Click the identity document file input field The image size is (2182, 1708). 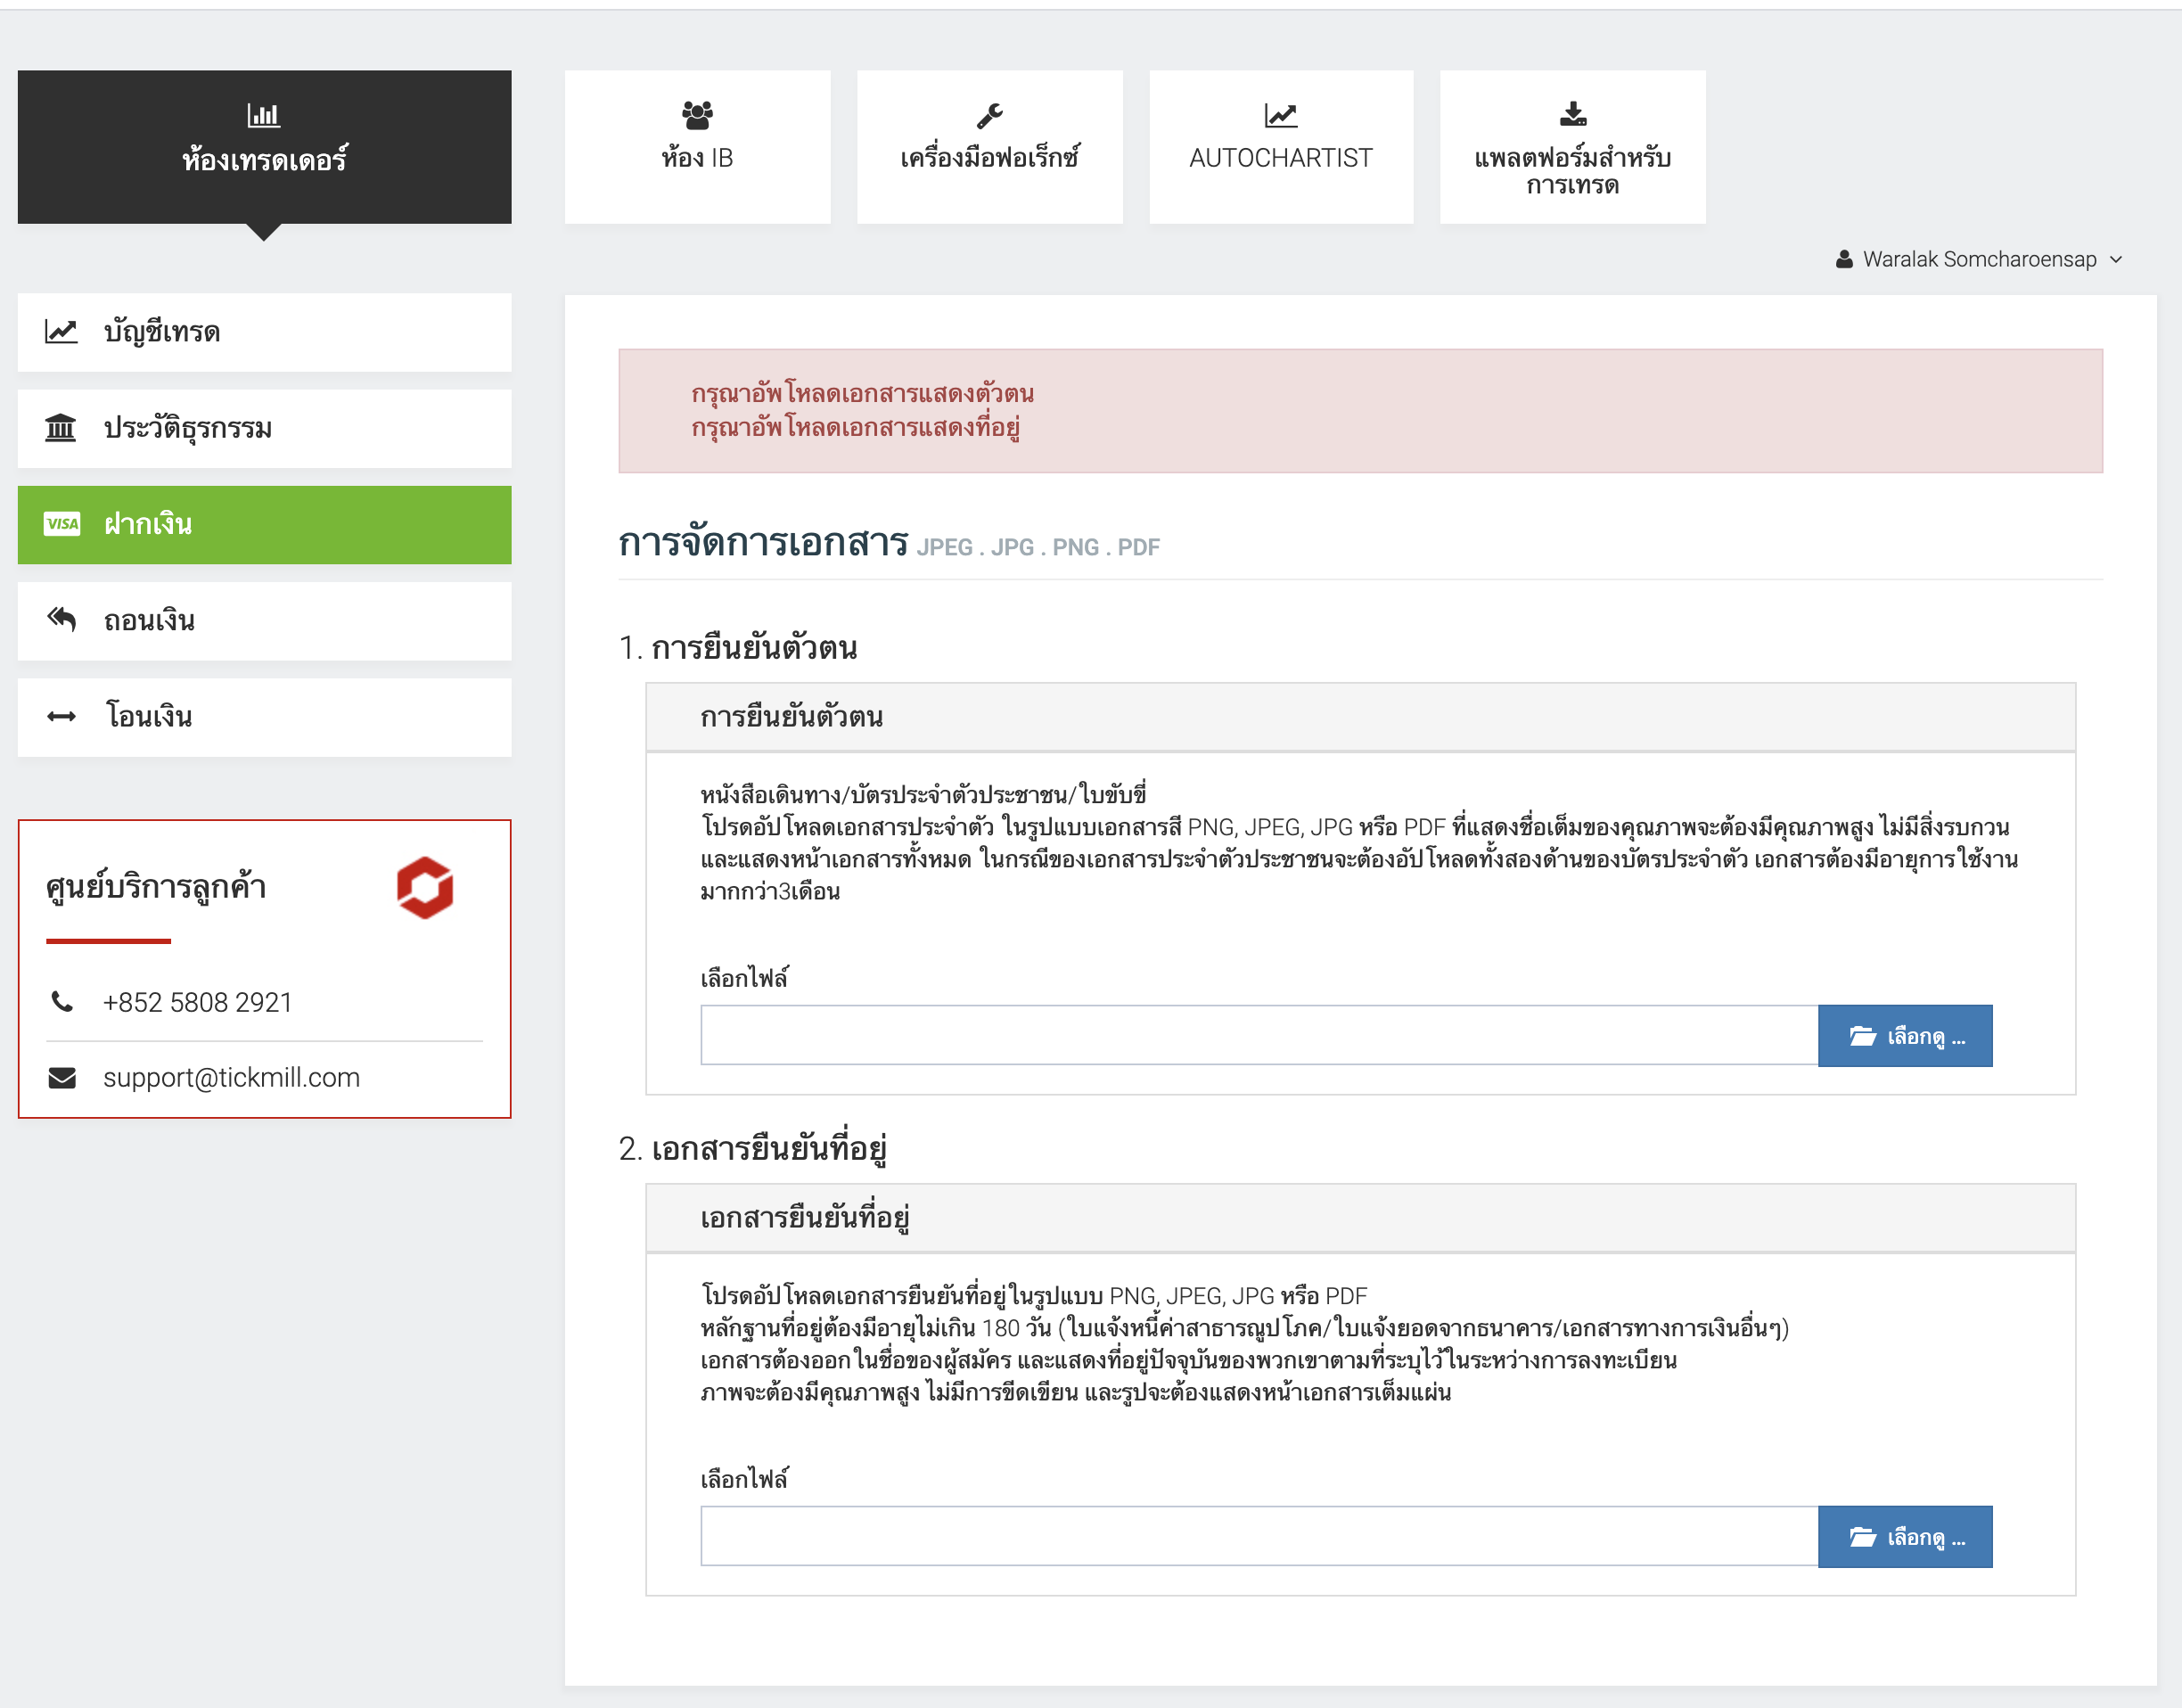[x=1258, y=1036]
